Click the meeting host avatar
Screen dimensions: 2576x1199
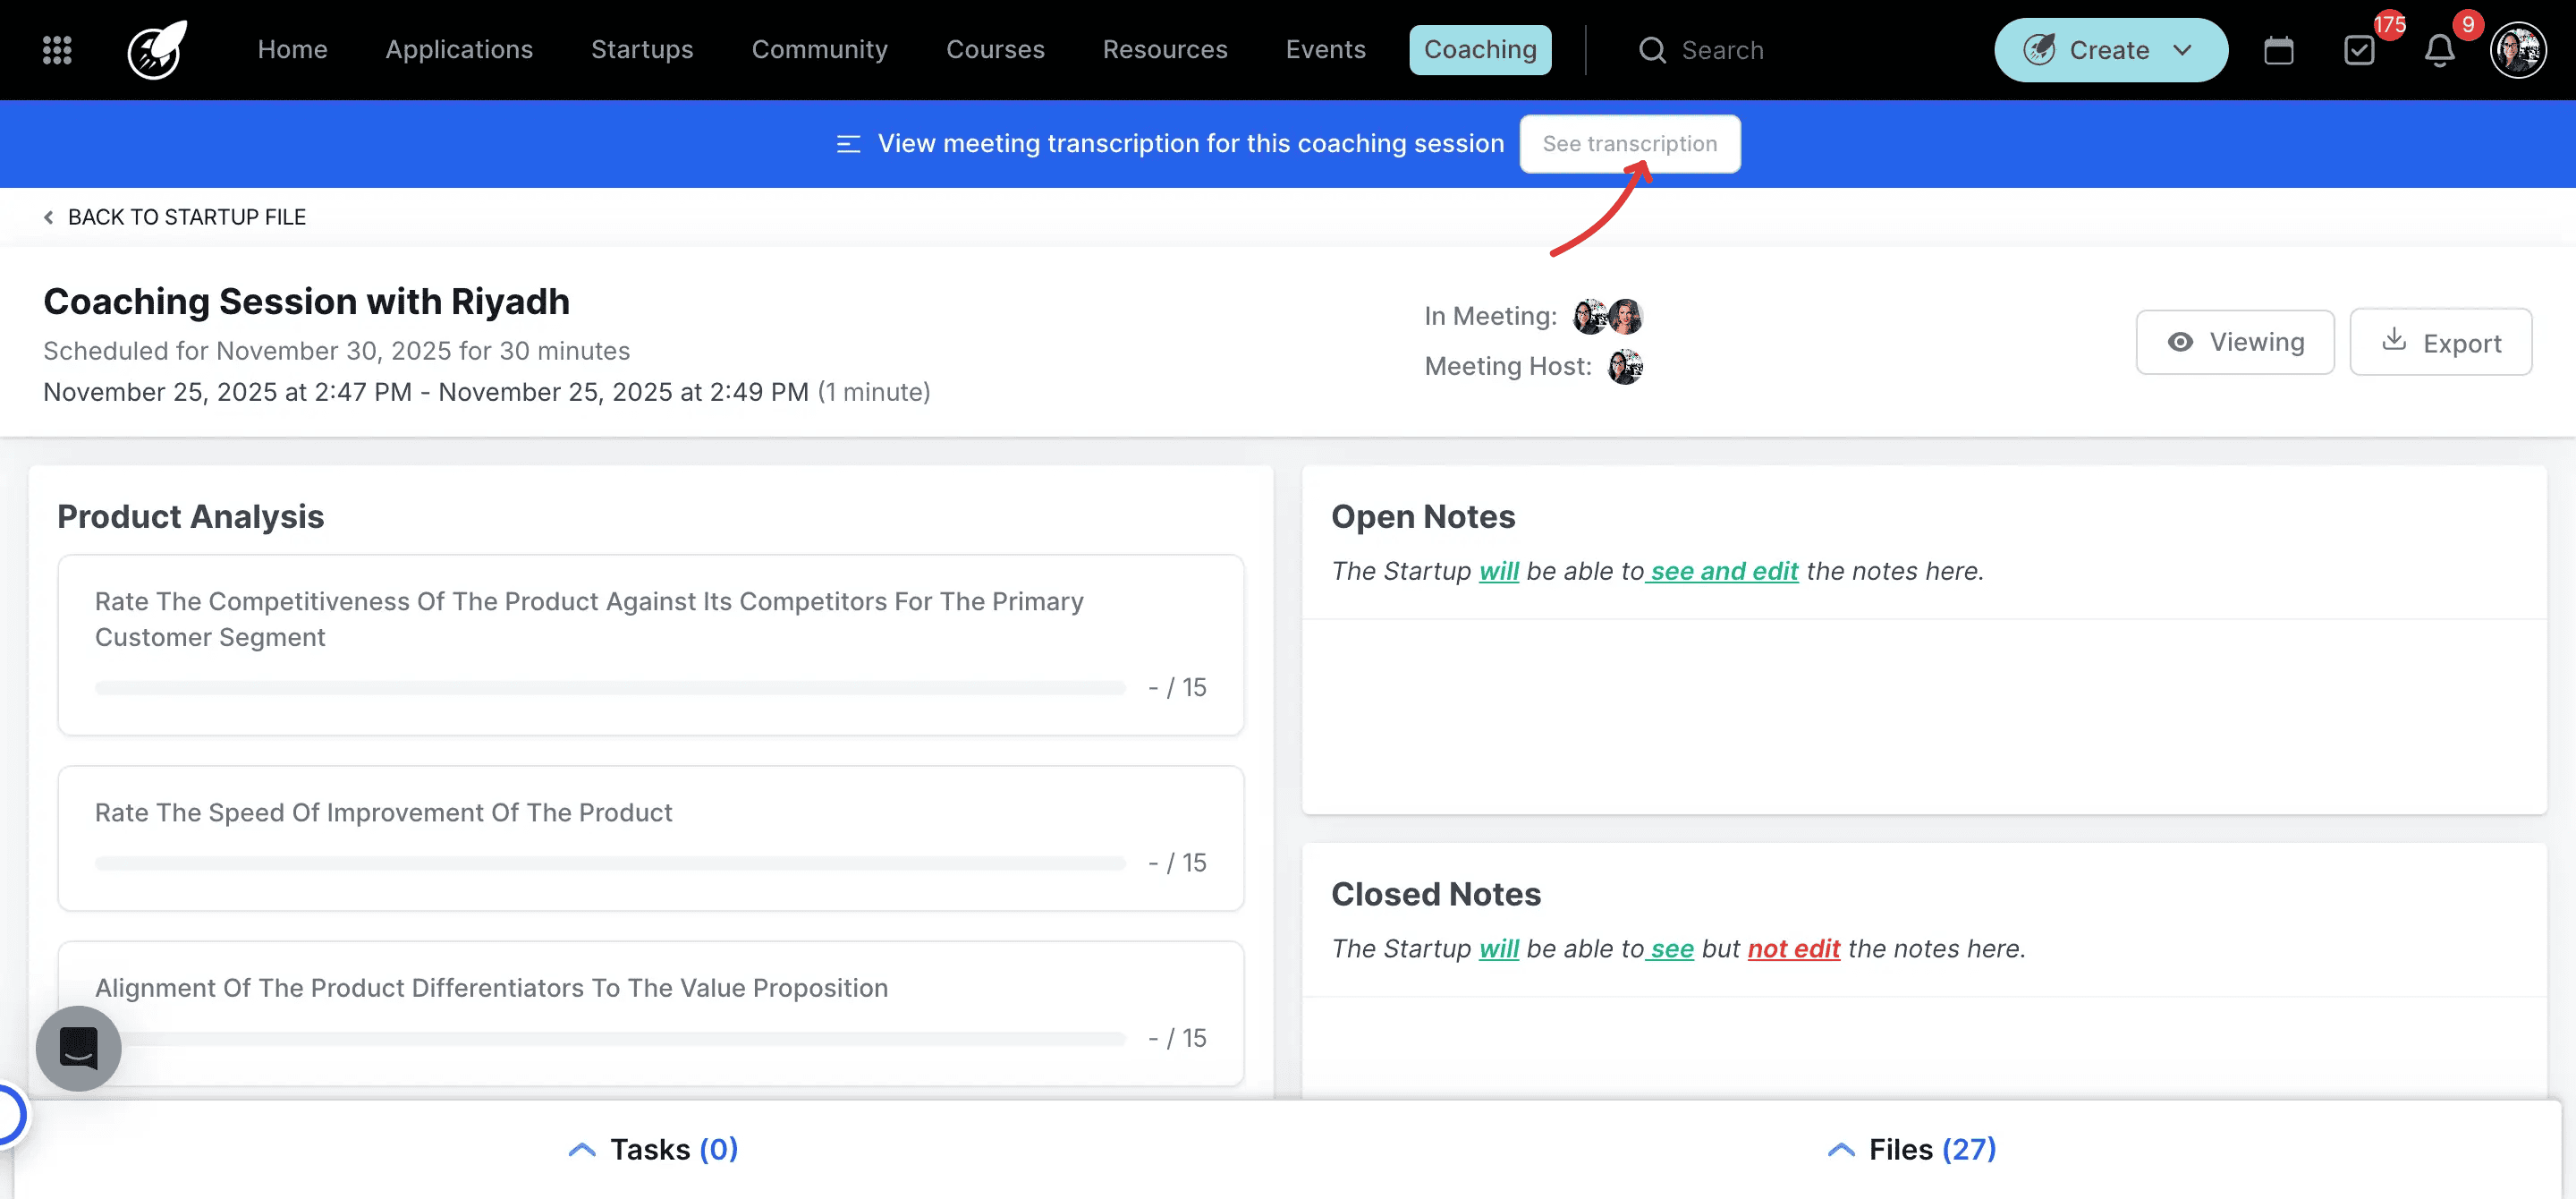[1624, 366]
